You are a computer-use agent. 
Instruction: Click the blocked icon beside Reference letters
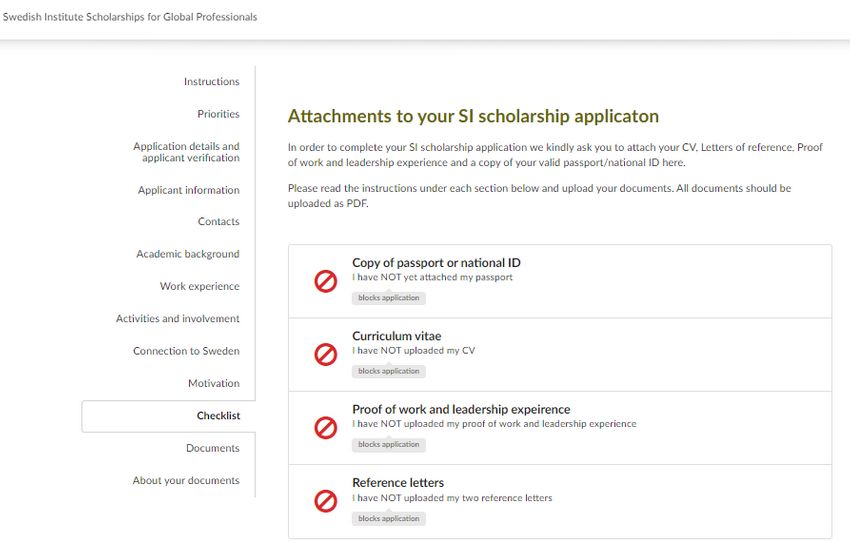[326, 501]
